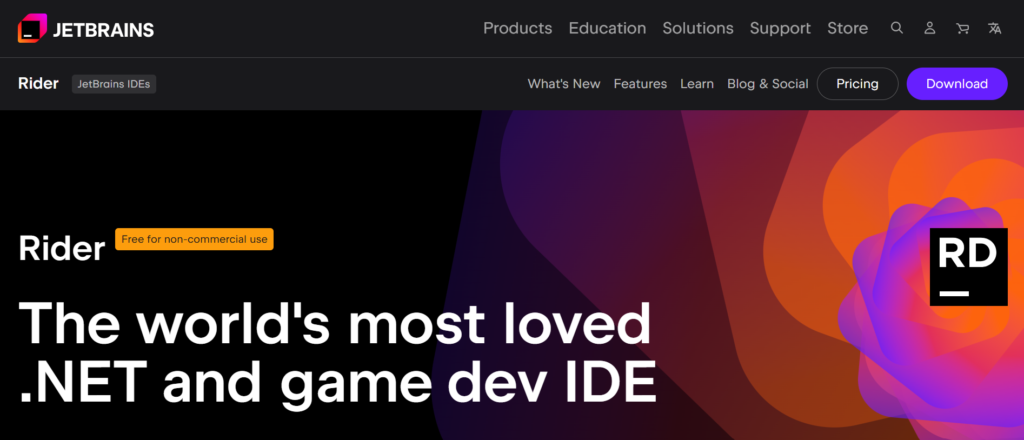The height and width of the screenshot is (440, 1024).
Task: Go to What's New page
Action: click(564, 84)
